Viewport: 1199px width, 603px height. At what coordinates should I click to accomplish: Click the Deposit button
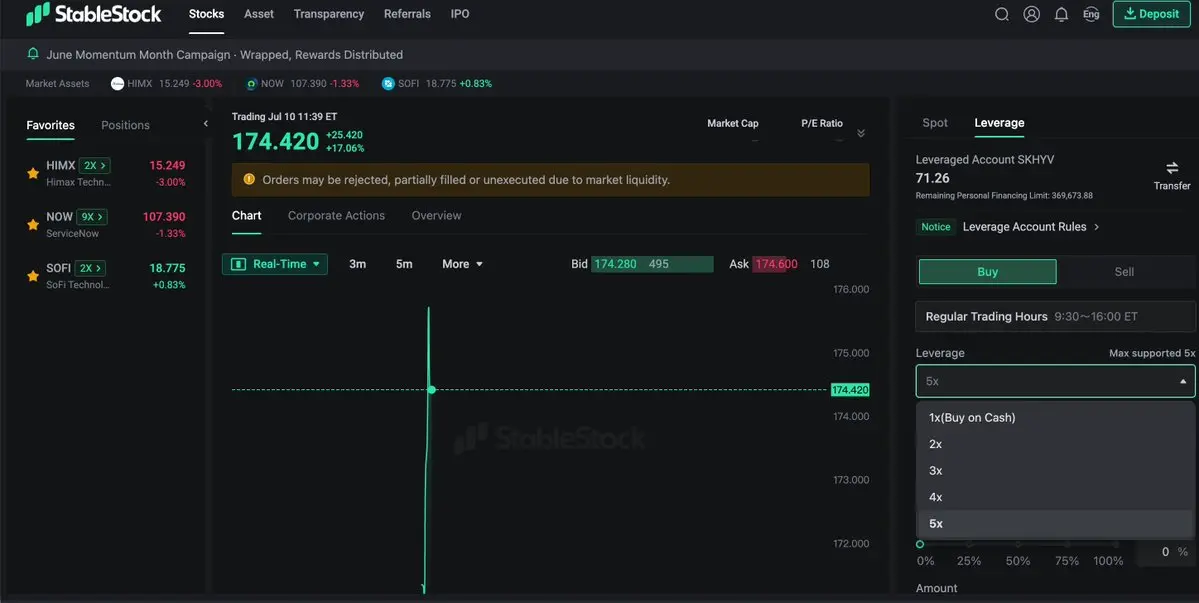pyautogui.click(x=1152, y=15)
